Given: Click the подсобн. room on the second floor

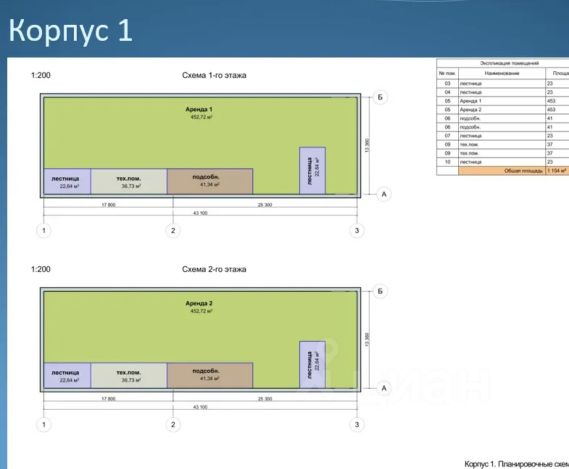Looking at the screenshot, I should (210, 375).
